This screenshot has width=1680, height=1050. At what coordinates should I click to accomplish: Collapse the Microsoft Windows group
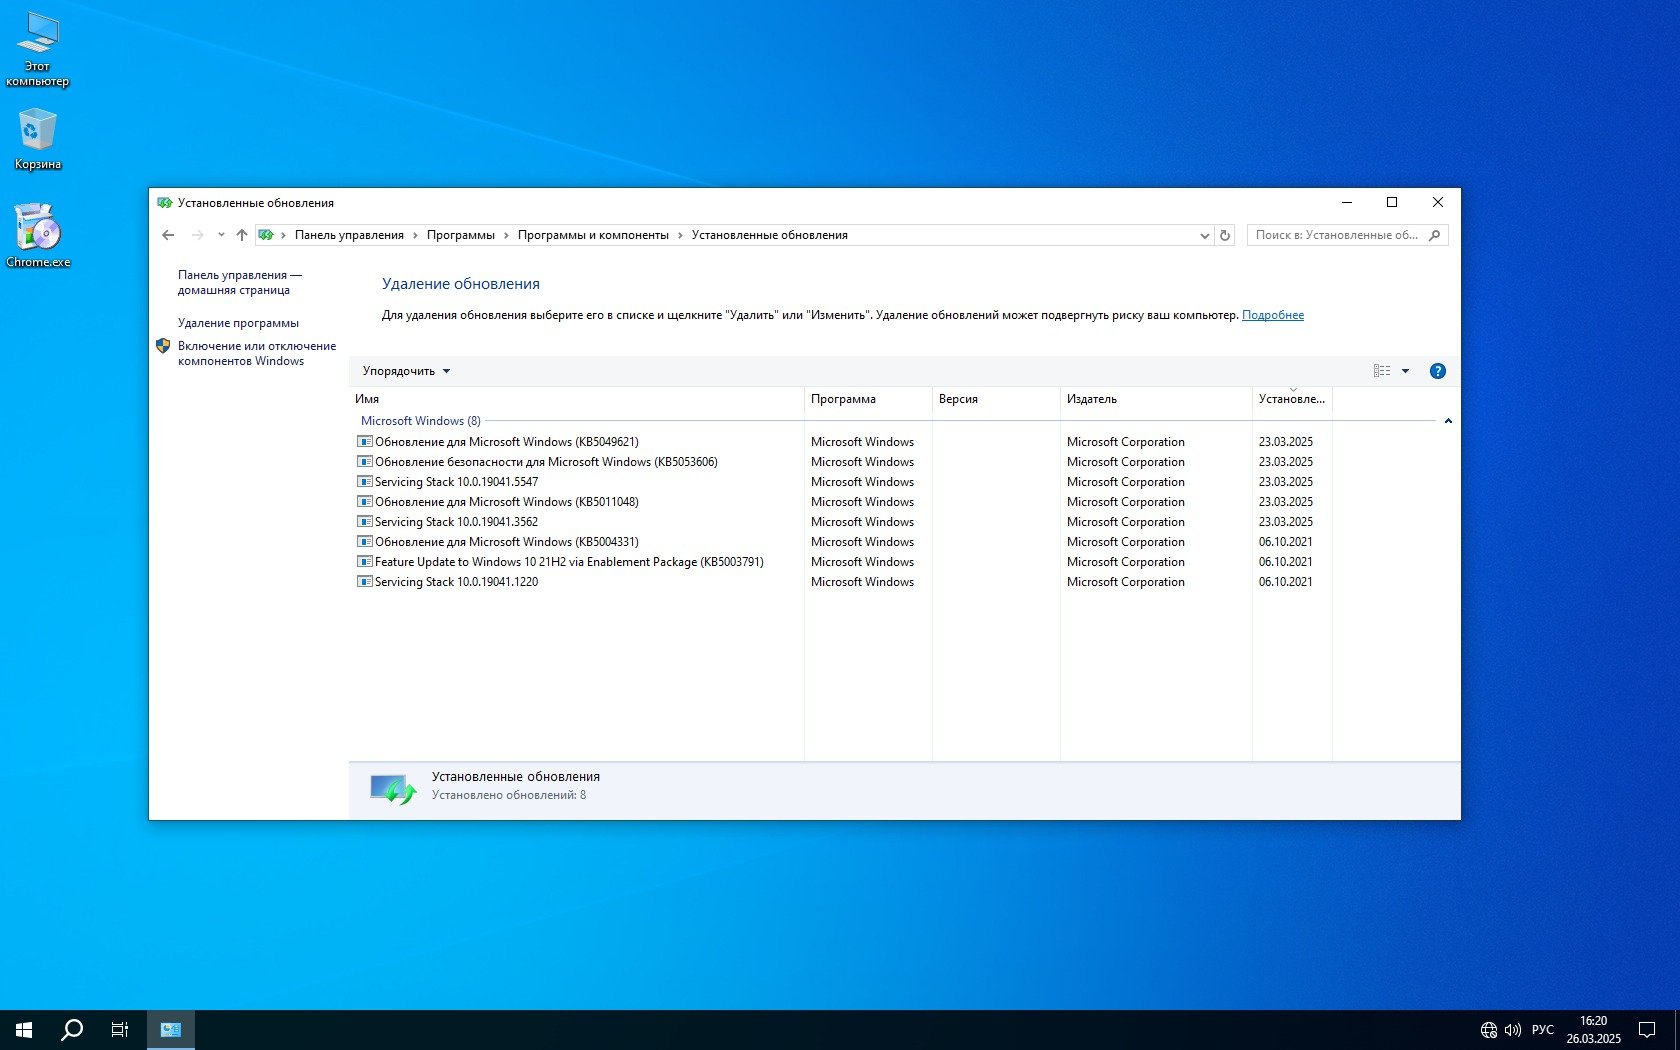tap(1447, 421)
